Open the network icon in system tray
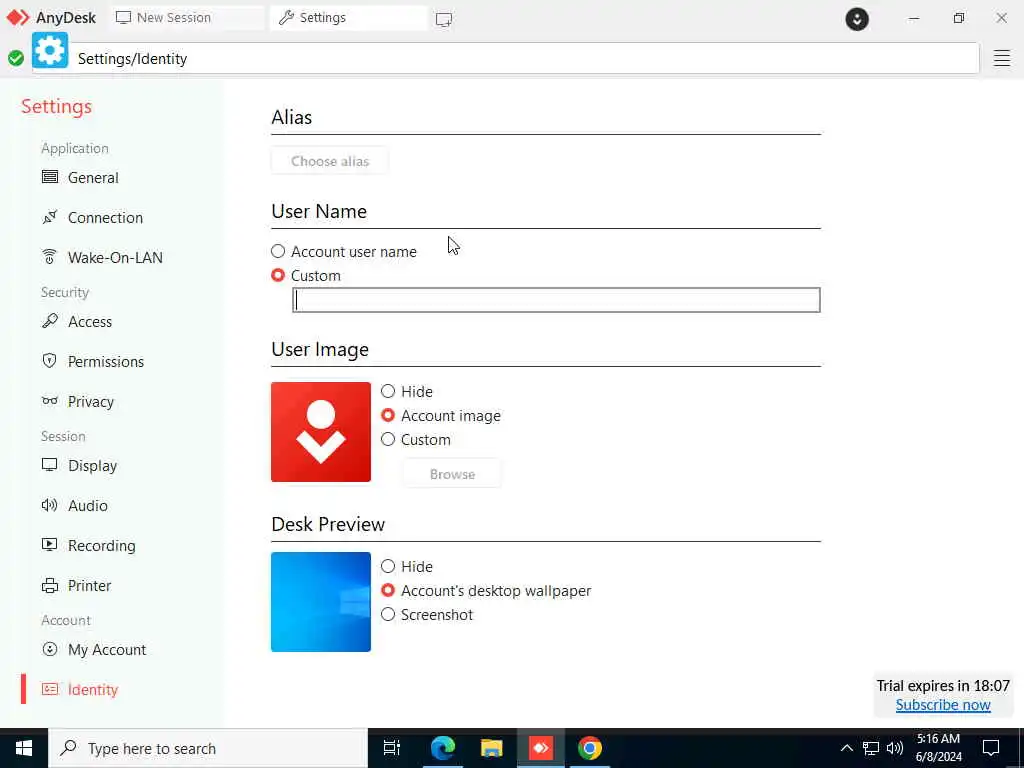1024x768 pixels. pos(871,748)
